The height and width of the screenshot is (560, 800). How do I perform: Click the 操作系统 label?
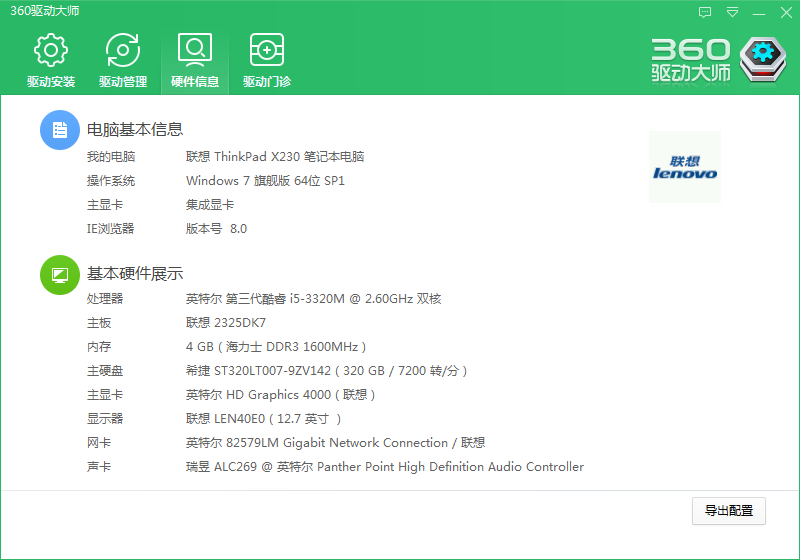(x=111, y=181)
